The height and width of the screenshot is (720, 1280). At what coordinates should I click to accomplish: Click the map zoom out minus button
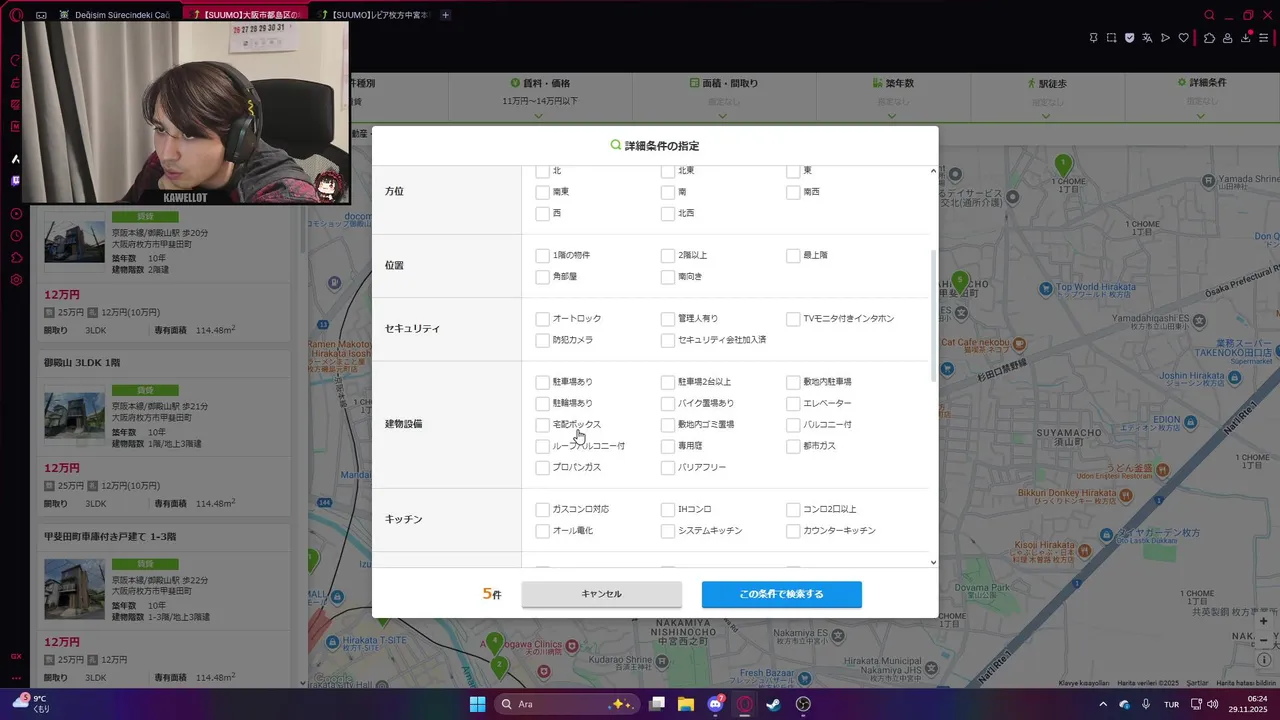point(1264,641)
